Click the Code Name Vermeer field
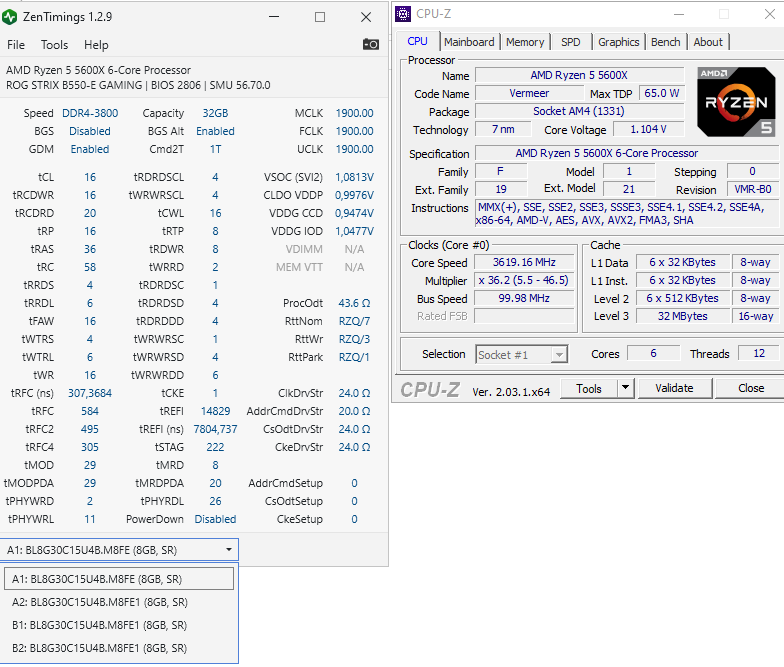The image size is (784, 667). [x=529, y=93]
